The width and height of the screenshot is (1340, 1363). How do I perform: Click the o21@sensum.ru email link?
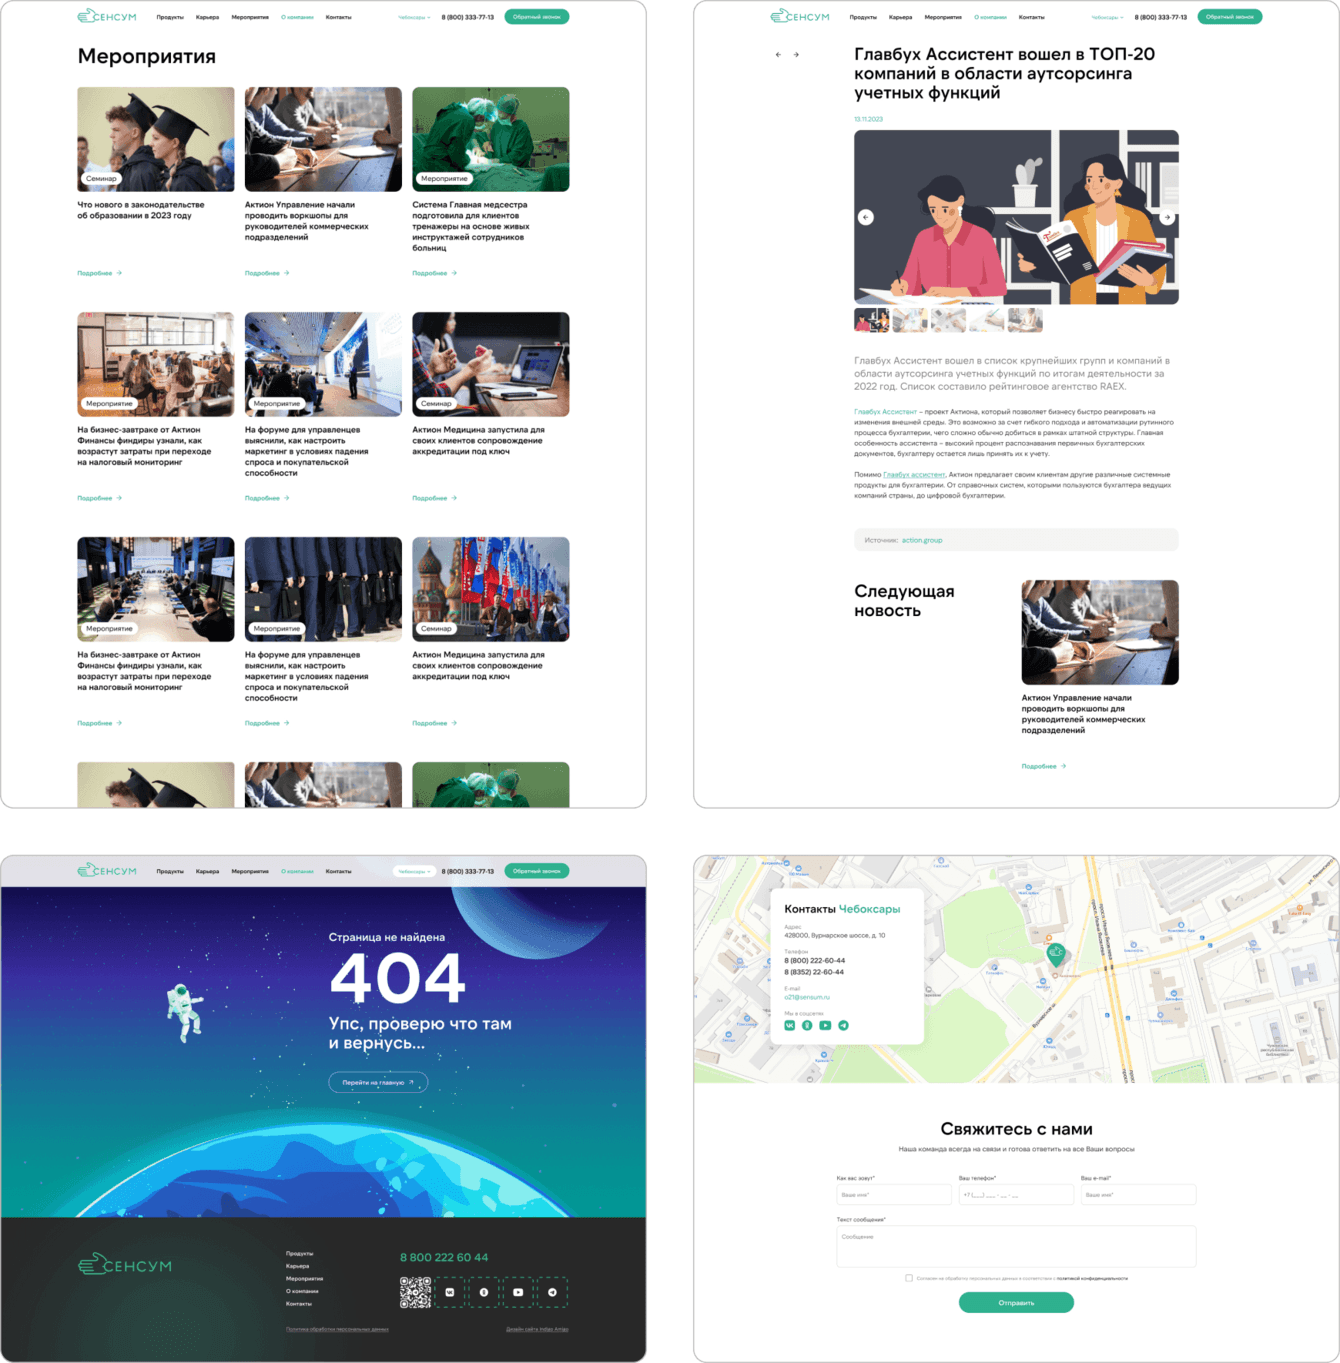(807, 997)
